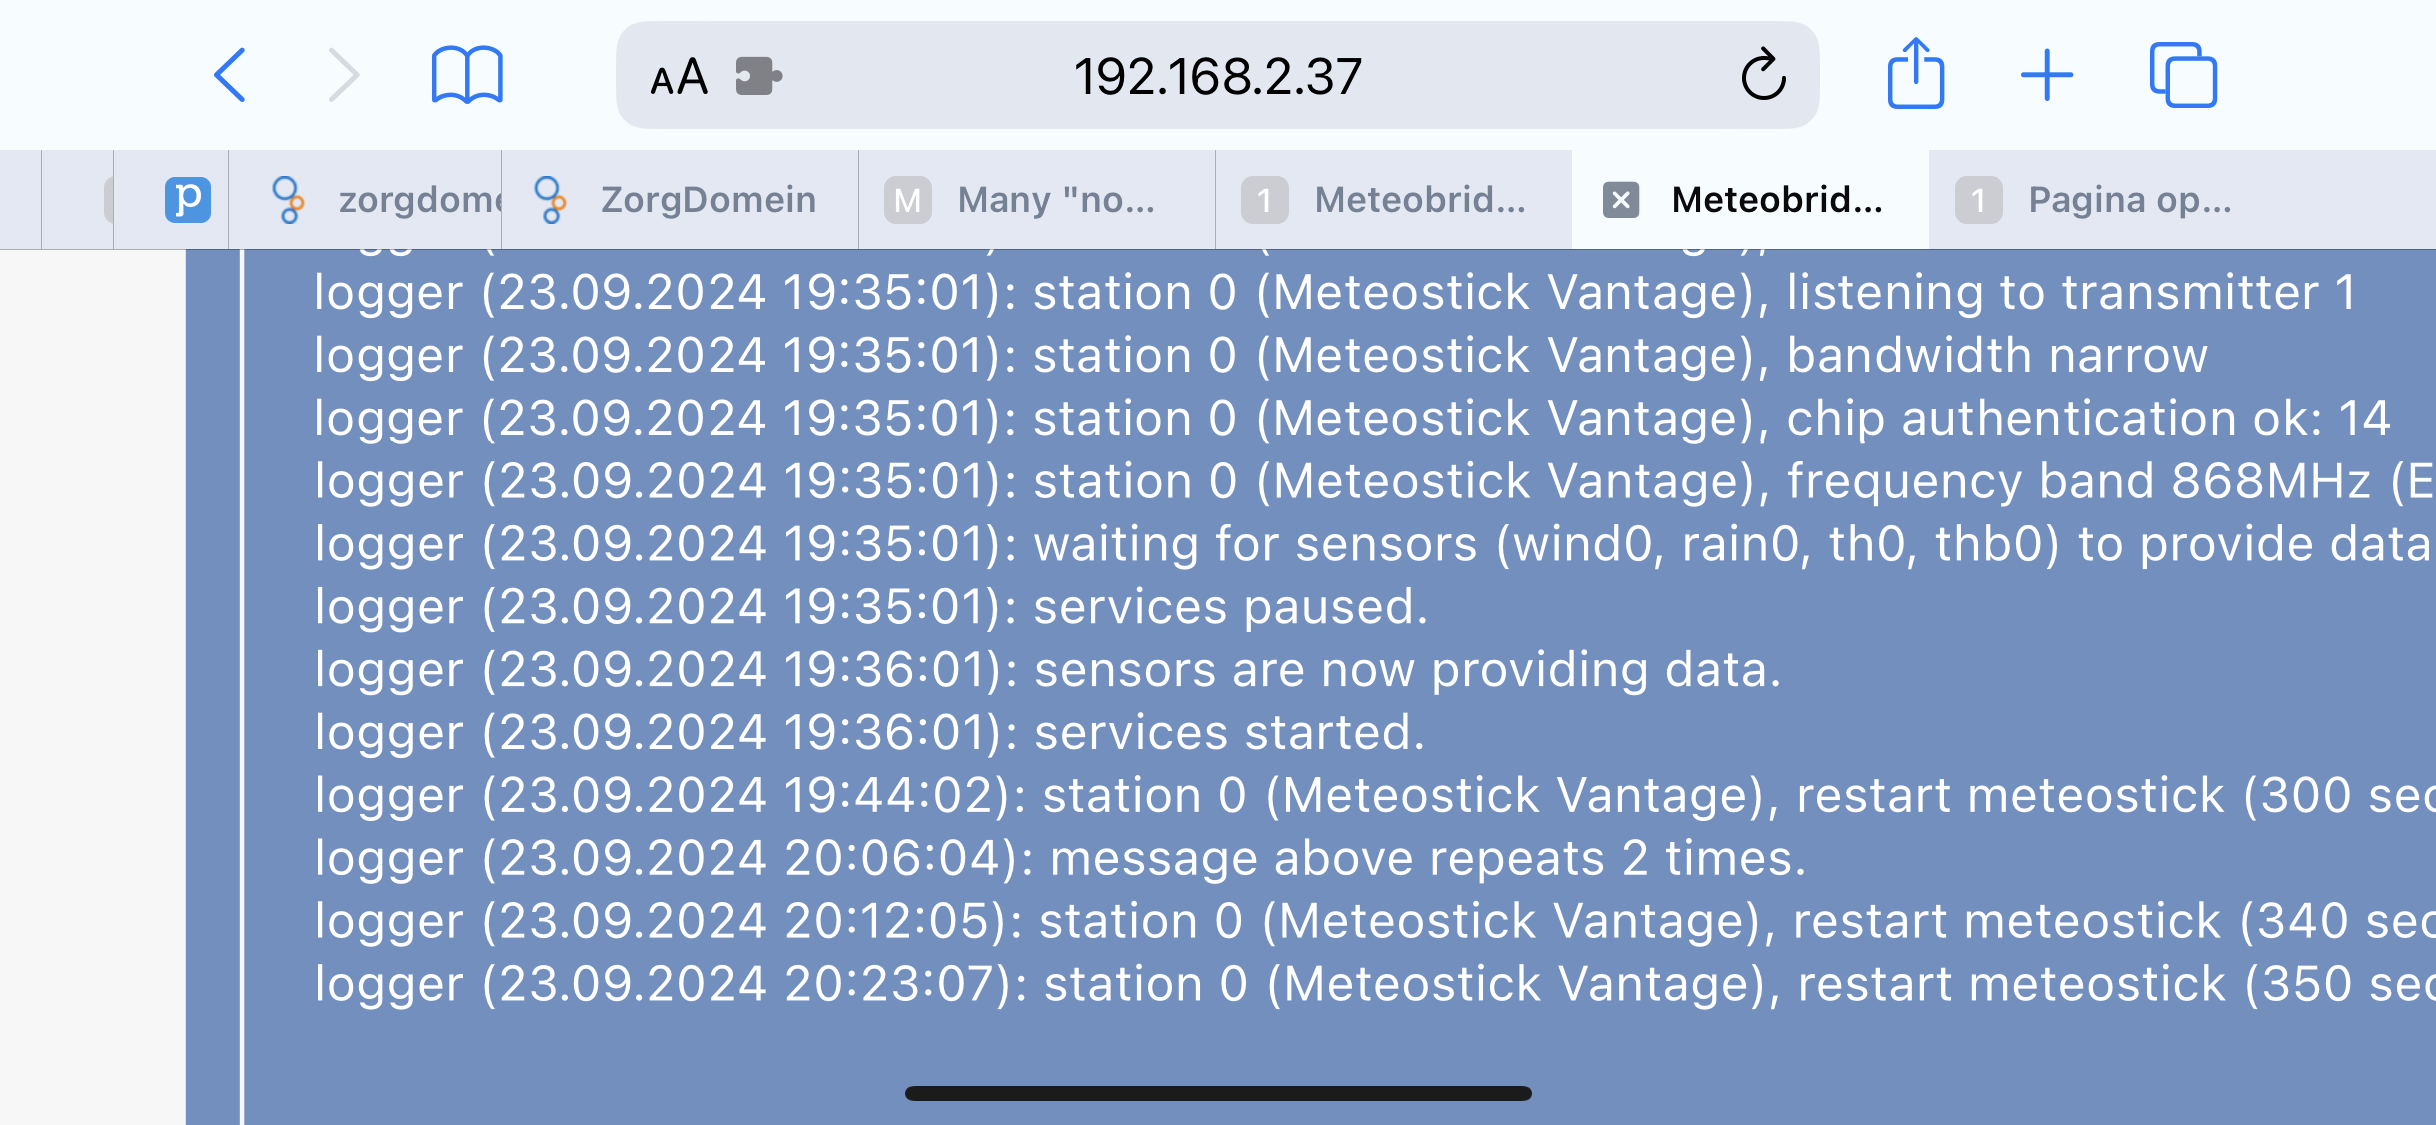Add a new tab with the plus icon
Screen dimensions: 2436x1125
[x=2047, y=75]
